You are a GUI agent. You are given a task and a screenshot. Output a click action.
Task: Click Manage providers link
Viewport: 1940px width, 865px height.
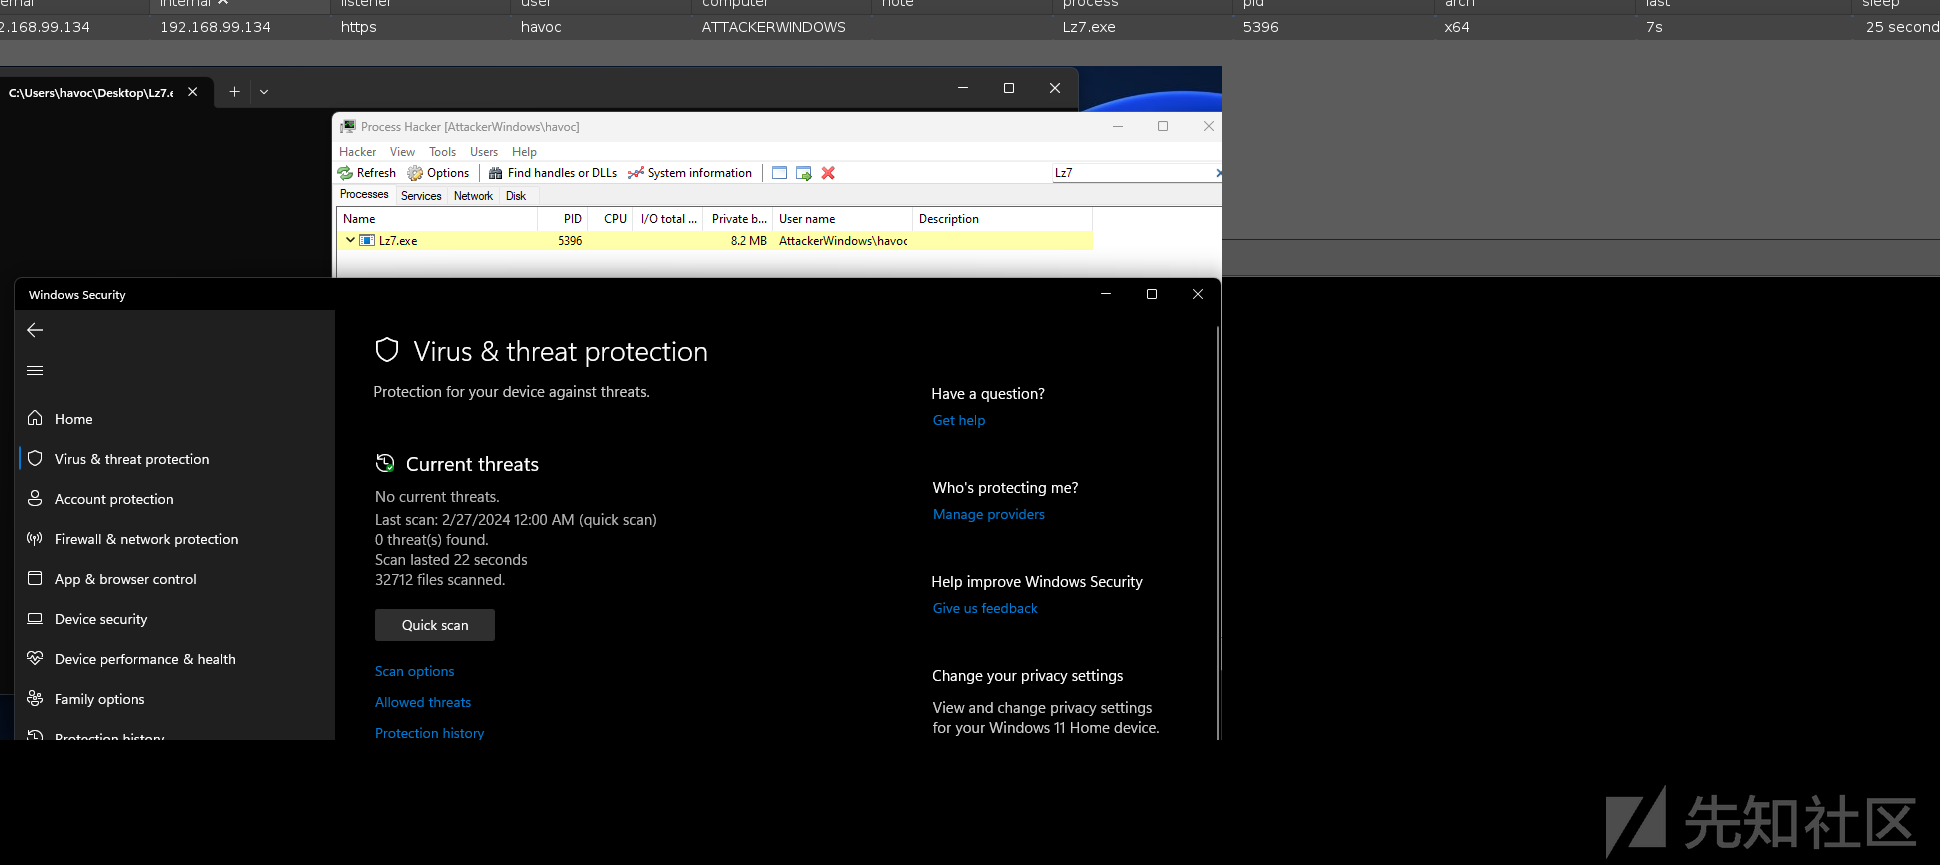click(x=989, y=514)
